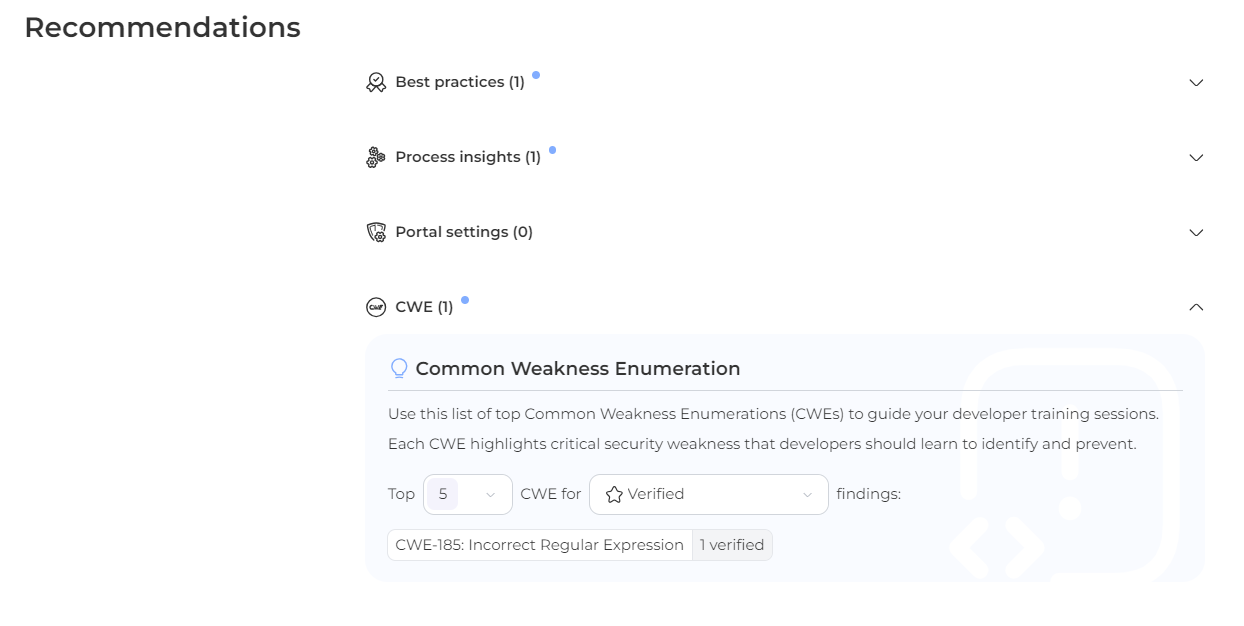Click the Process insights (1) heading
The width and height of the screenshot is (1244, 626).
(468, 158)
